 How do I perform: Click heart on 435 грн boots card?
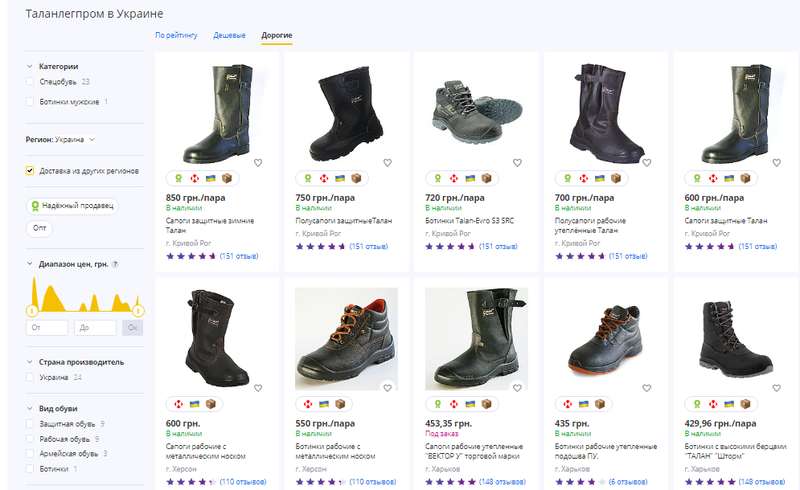[646, 387]
